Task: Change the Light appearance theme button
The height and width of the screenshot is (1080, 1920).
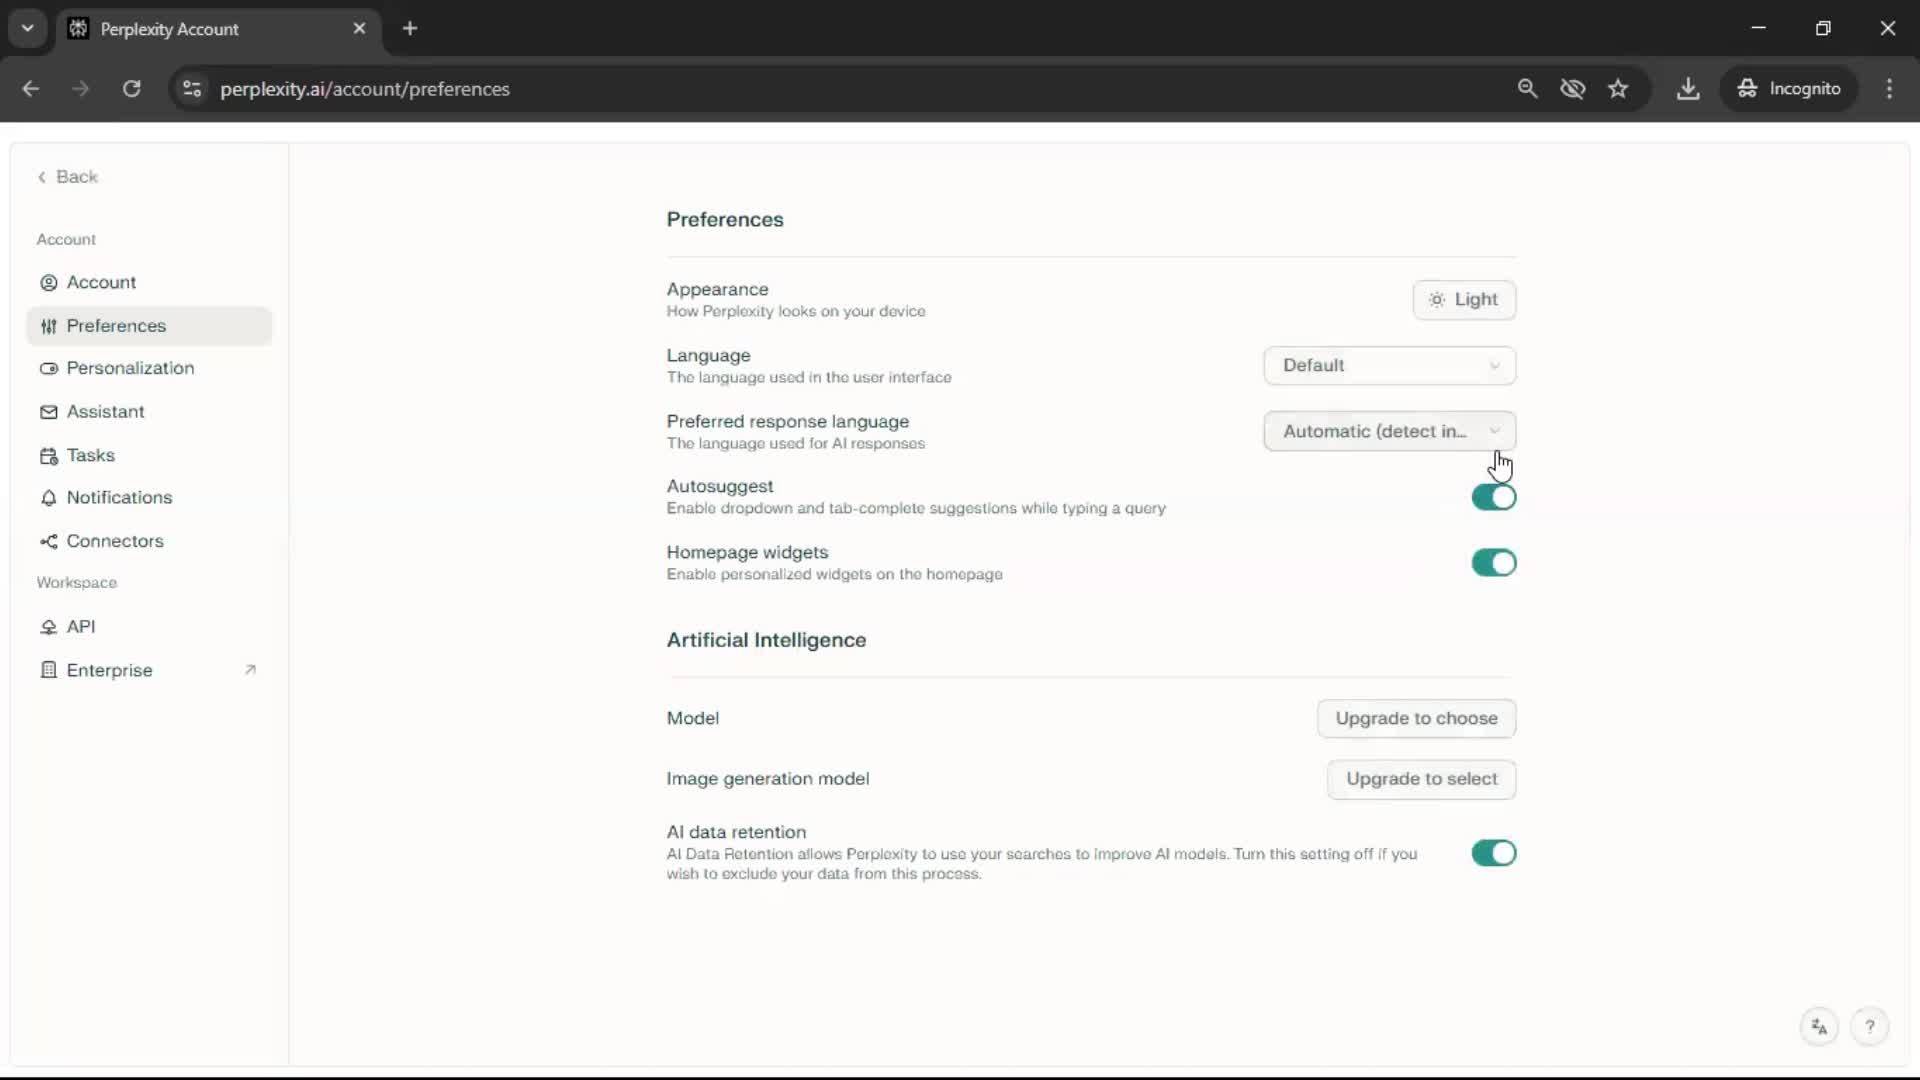Action: pos(1464,300)
